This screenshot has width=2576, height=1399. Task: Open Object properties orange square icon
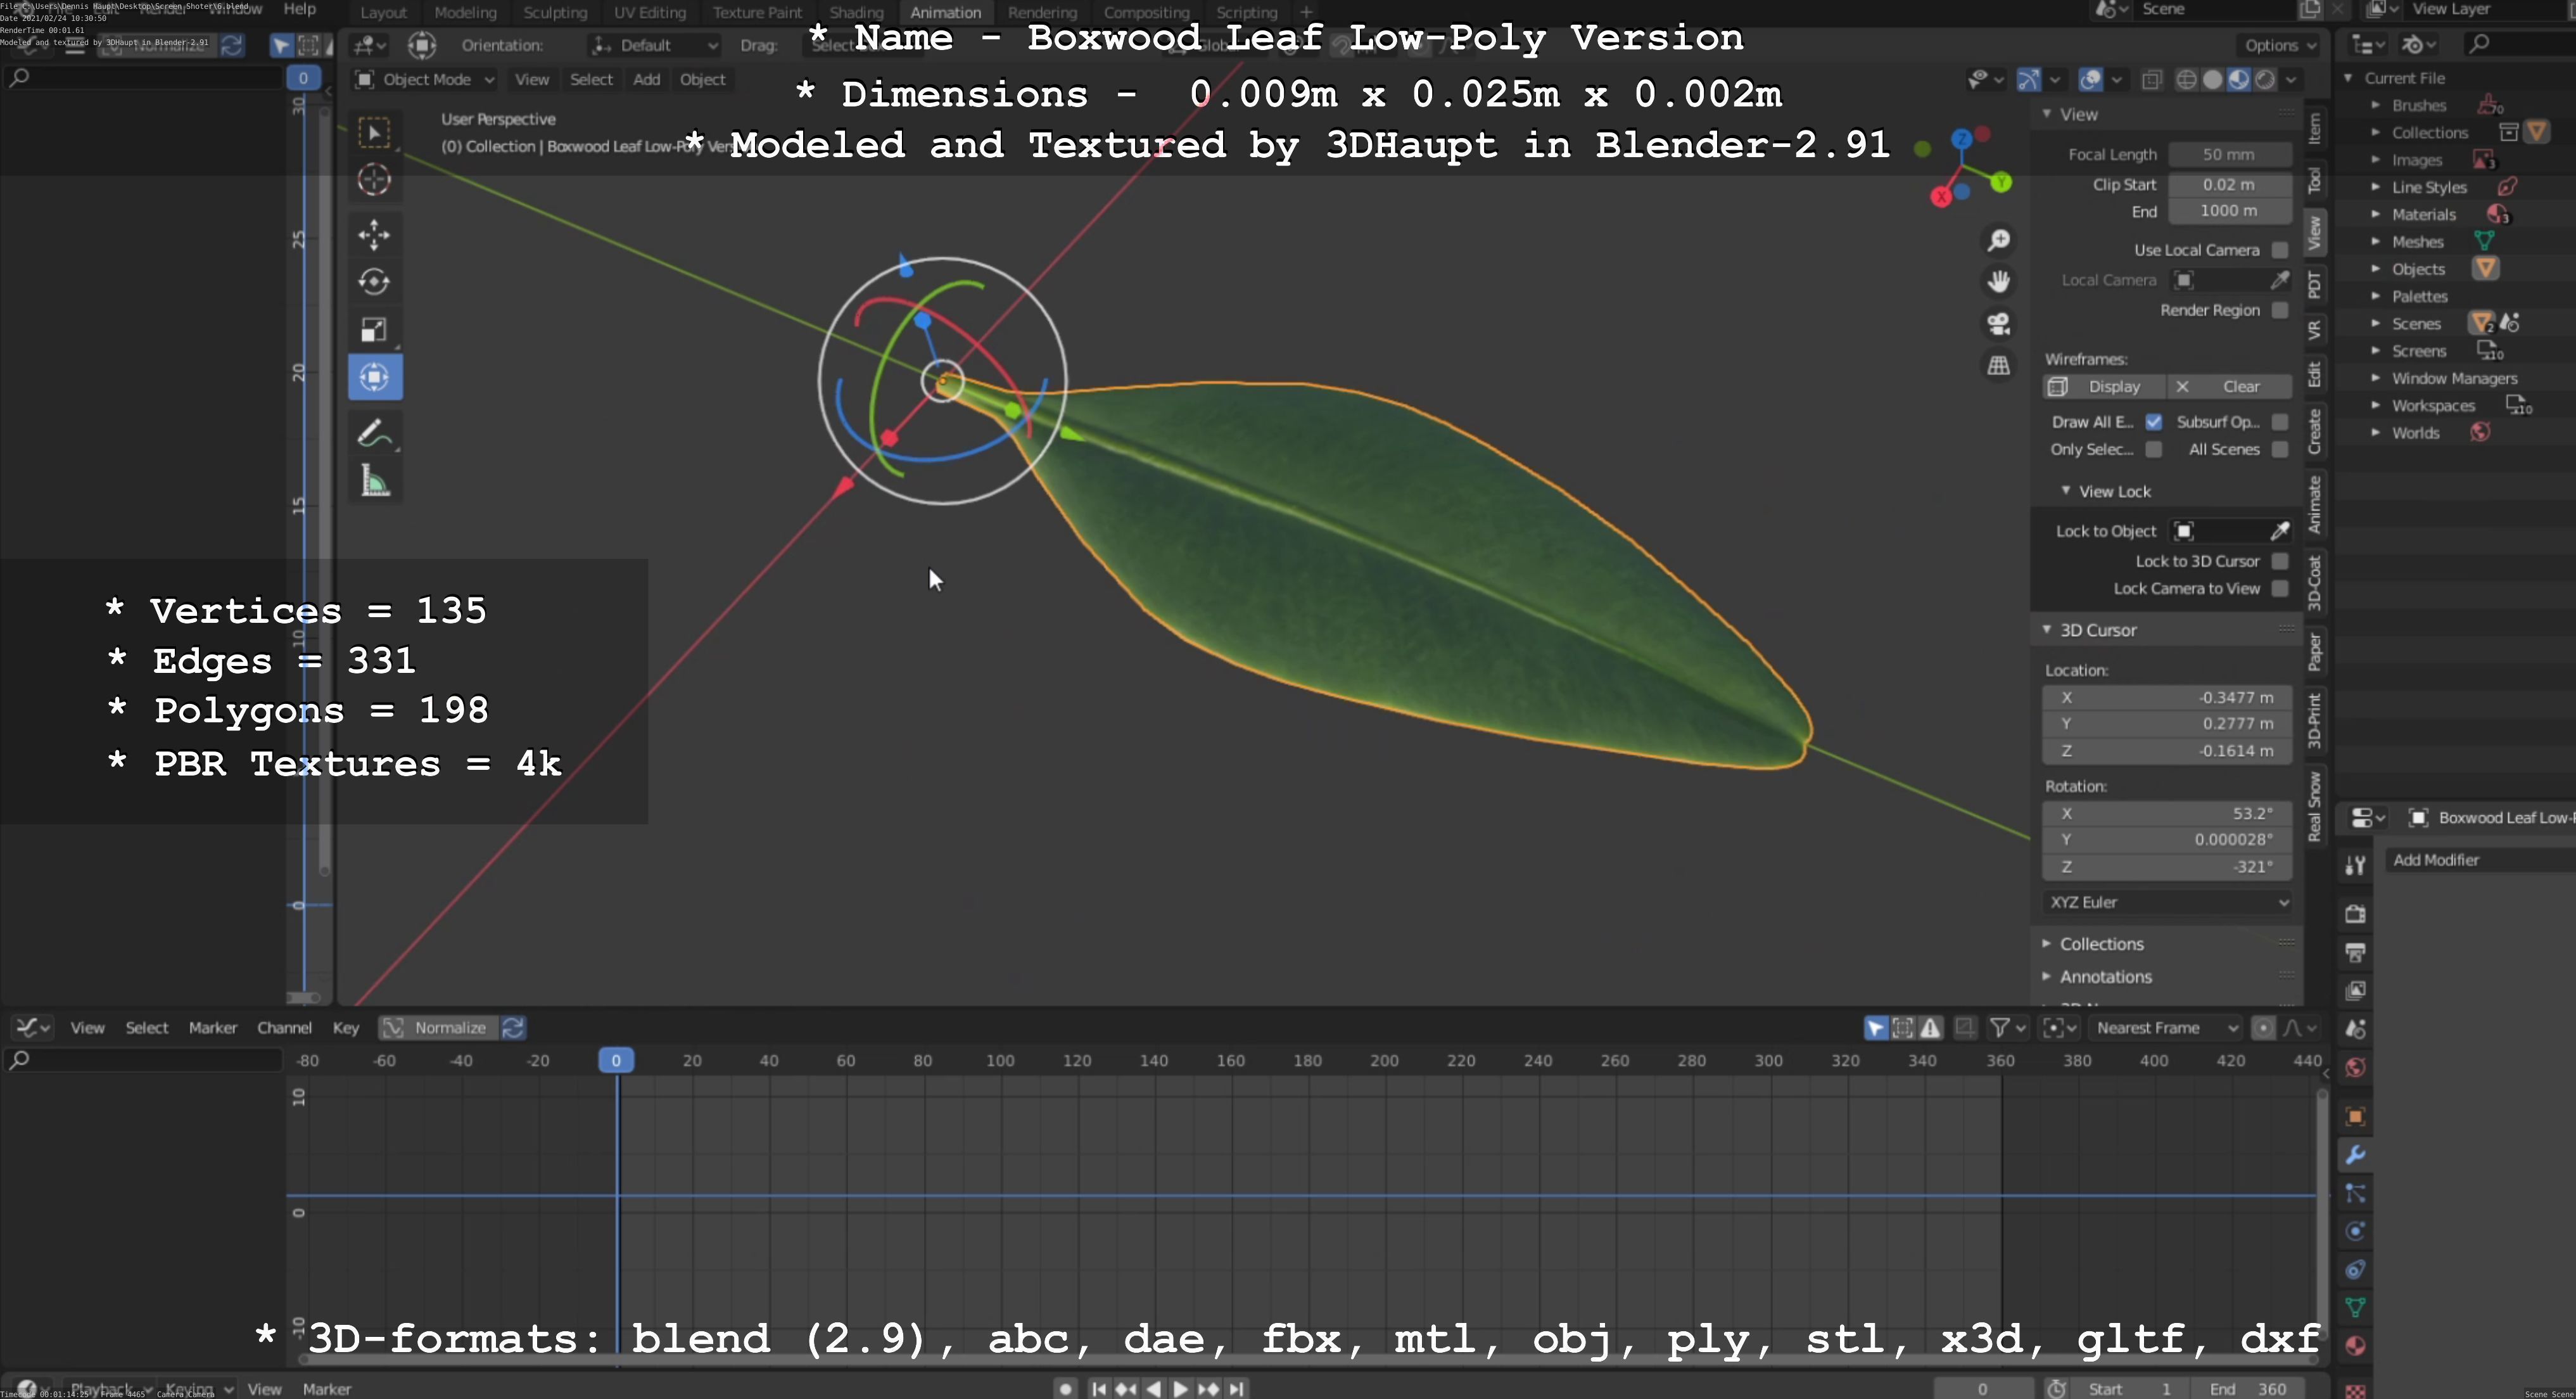[2355, 1116]
